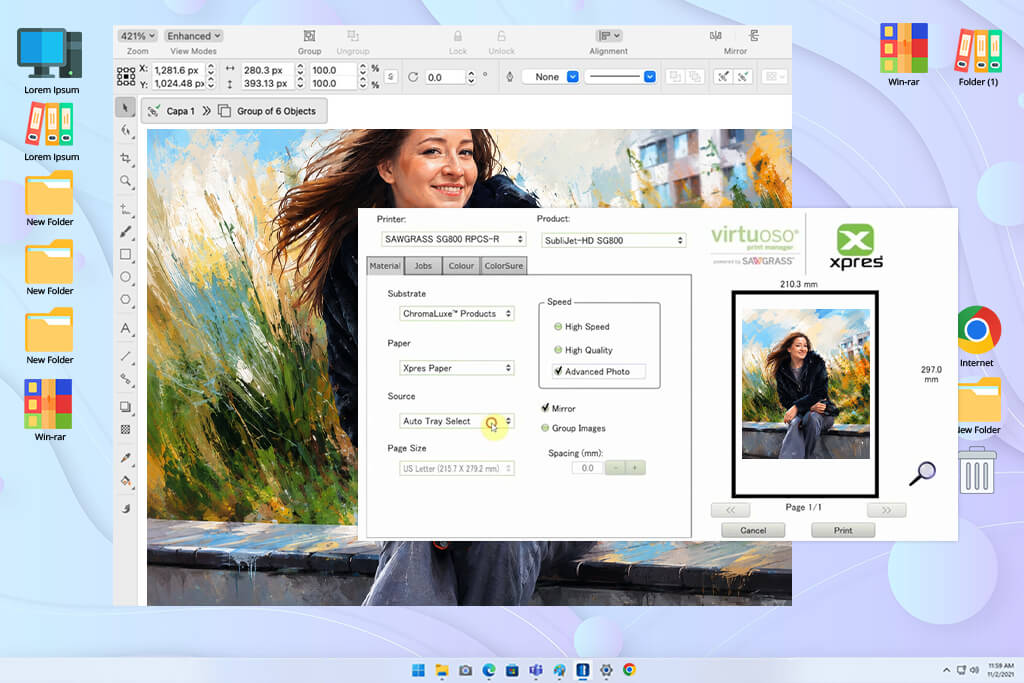Open the Printer SAWGRASS SG800 dropdown
Image resolution: width=1024 pixels, height=683 pixels.
click(x=453, y=239)
